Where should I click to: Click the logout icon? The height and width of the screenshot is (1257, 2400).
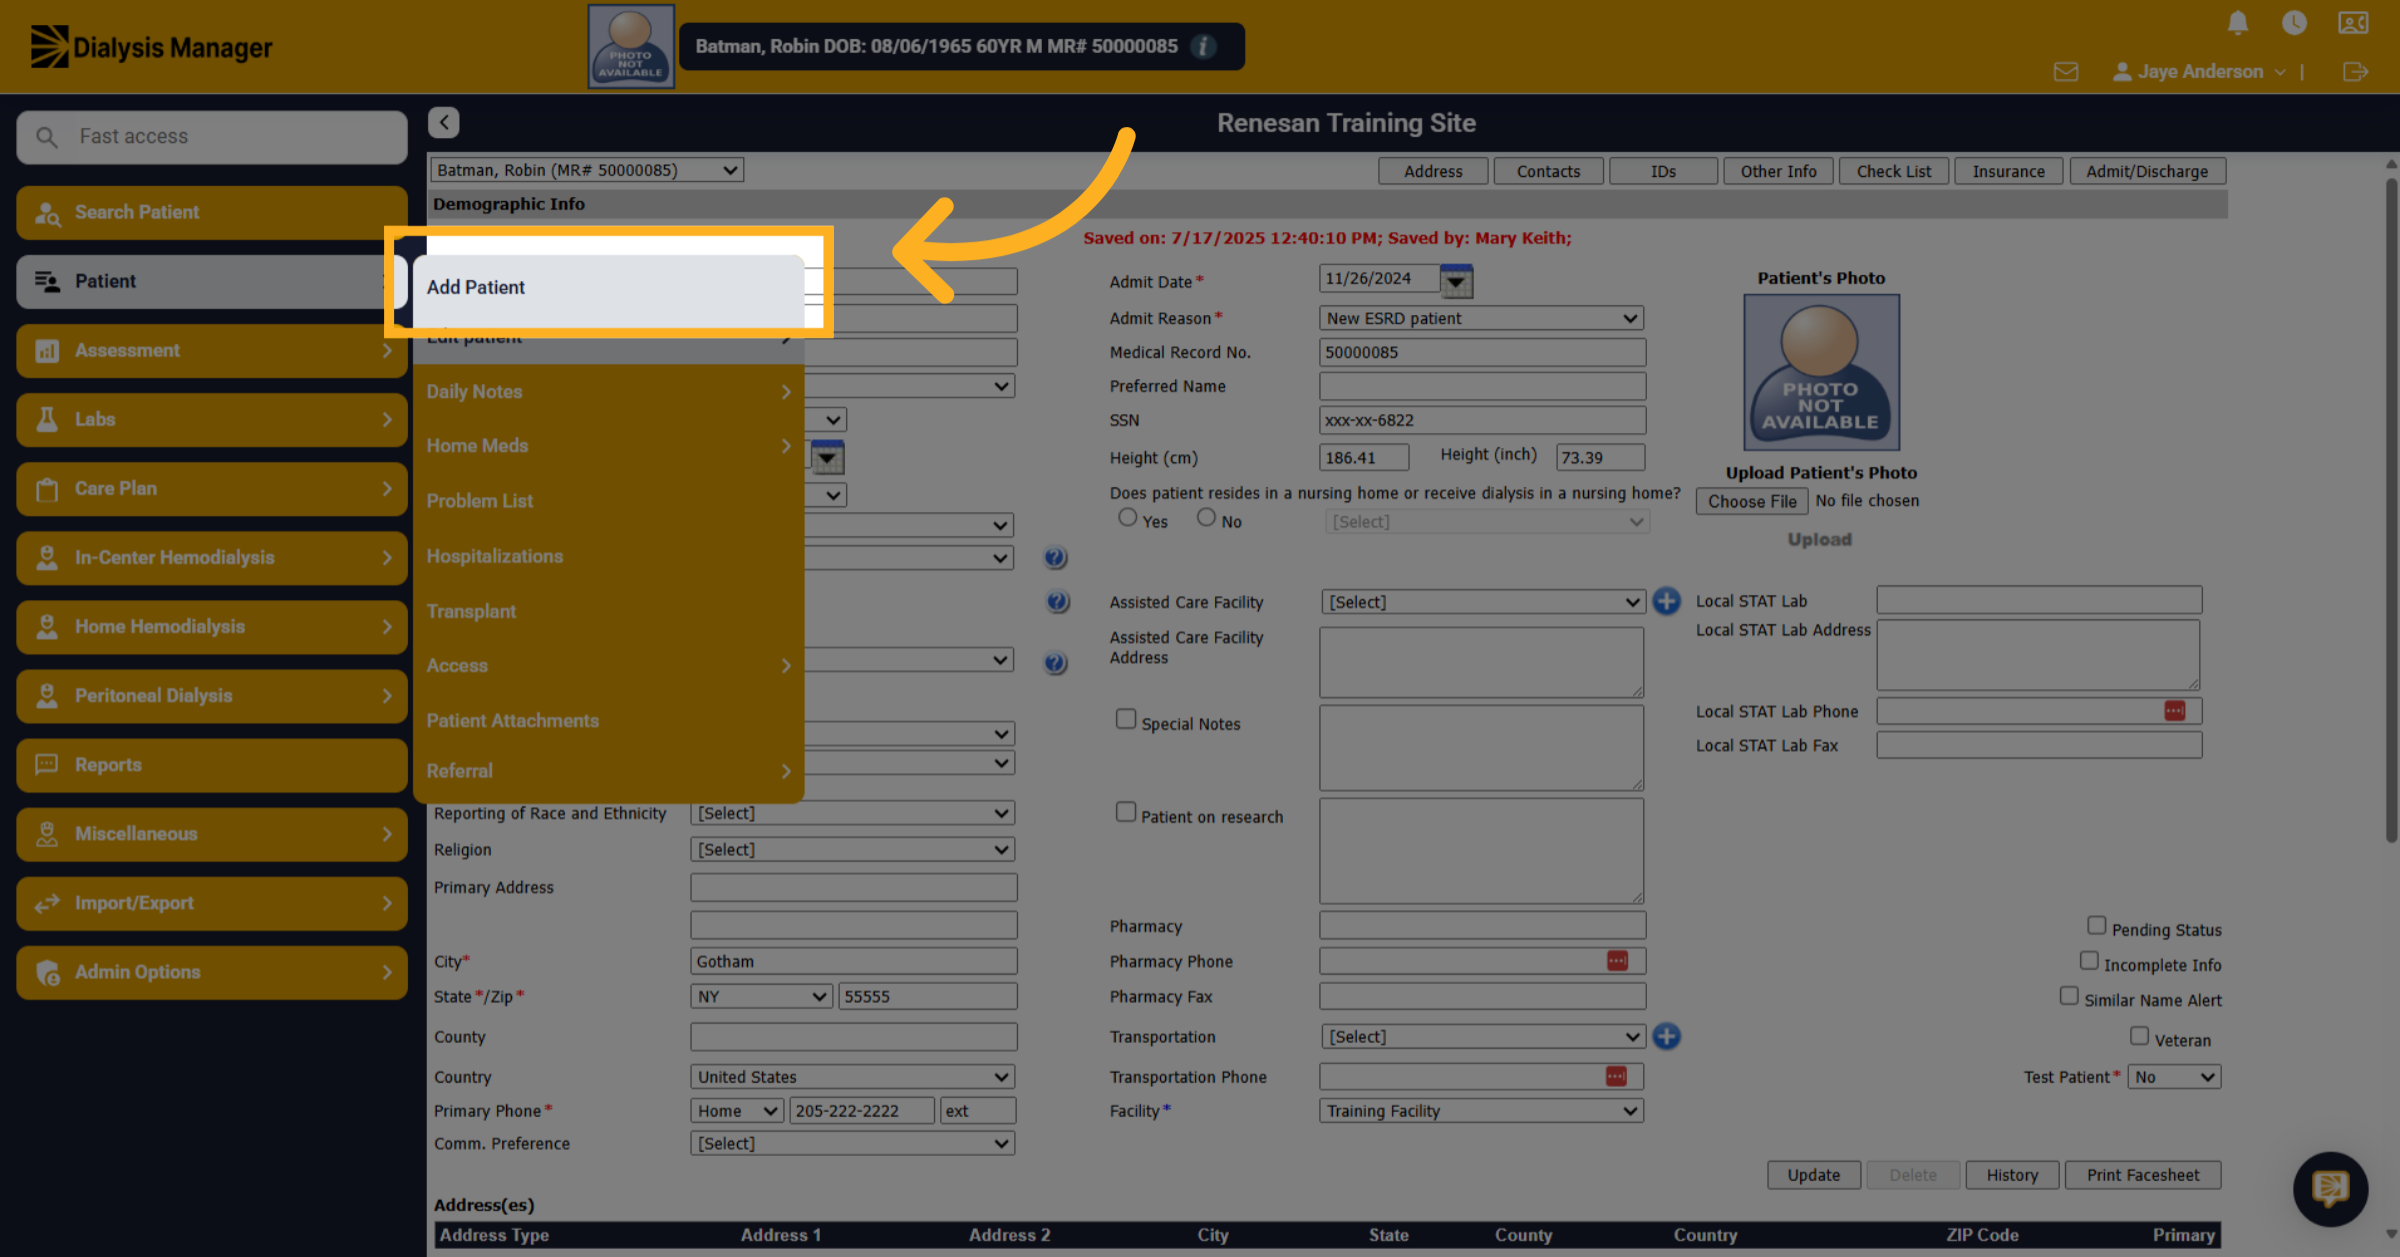pos(2355,72)
